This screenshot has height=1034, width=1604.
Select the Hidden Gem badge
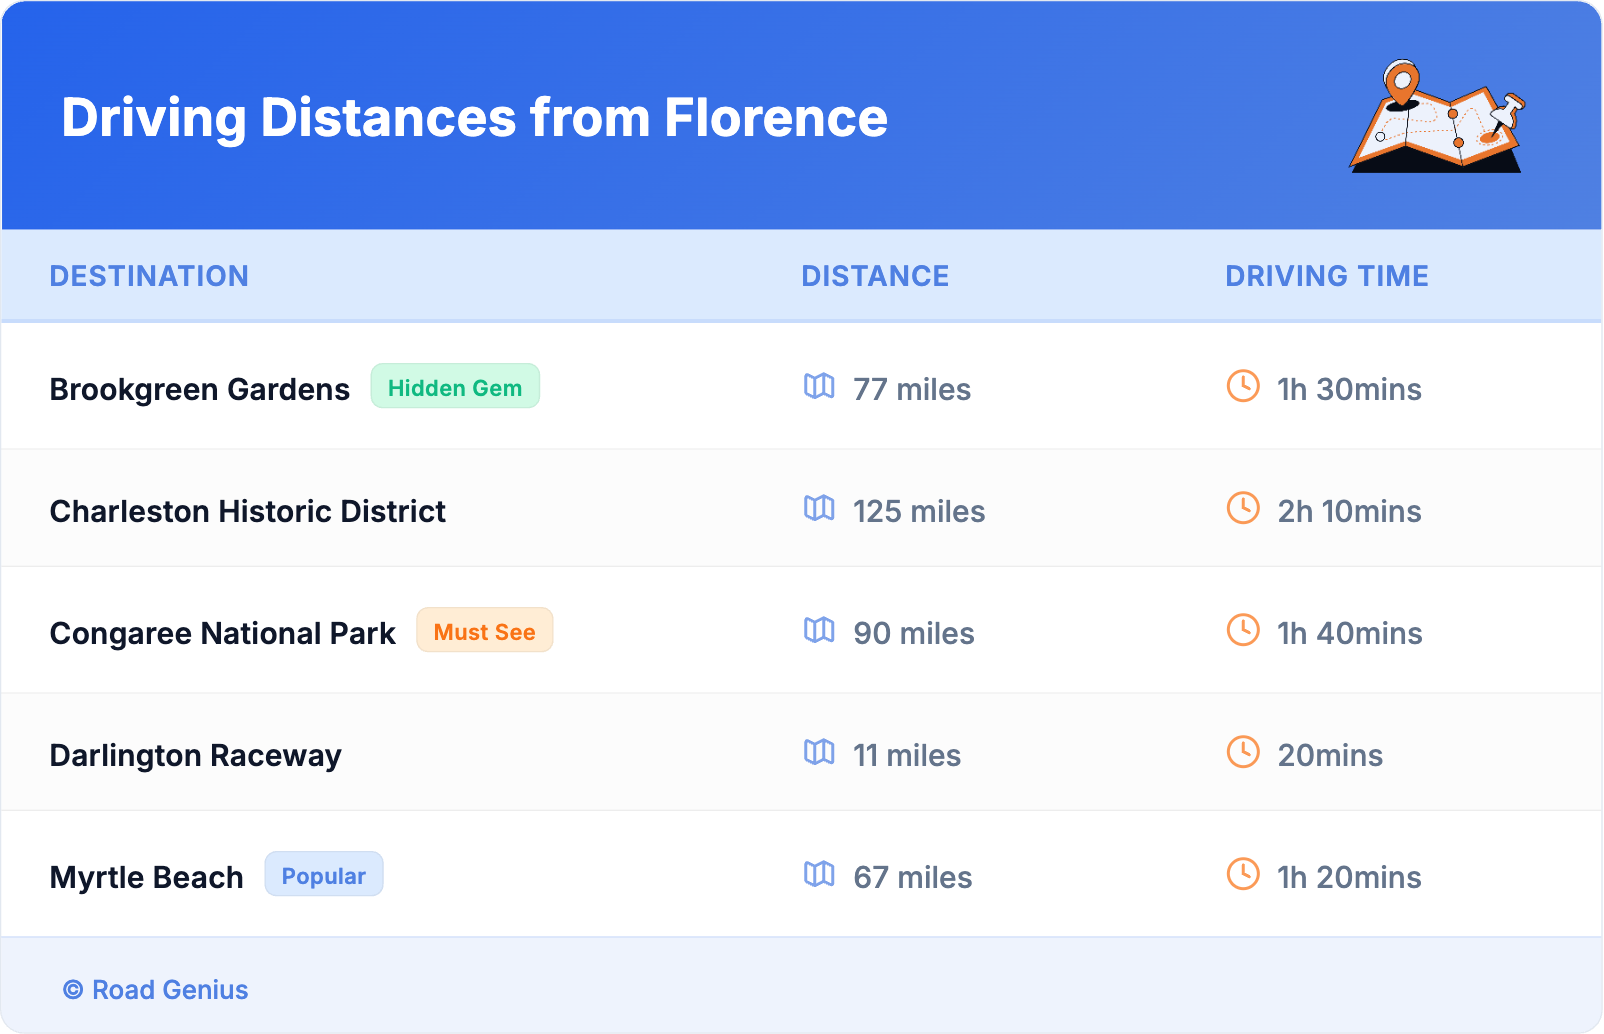click(x=455, y=387)
